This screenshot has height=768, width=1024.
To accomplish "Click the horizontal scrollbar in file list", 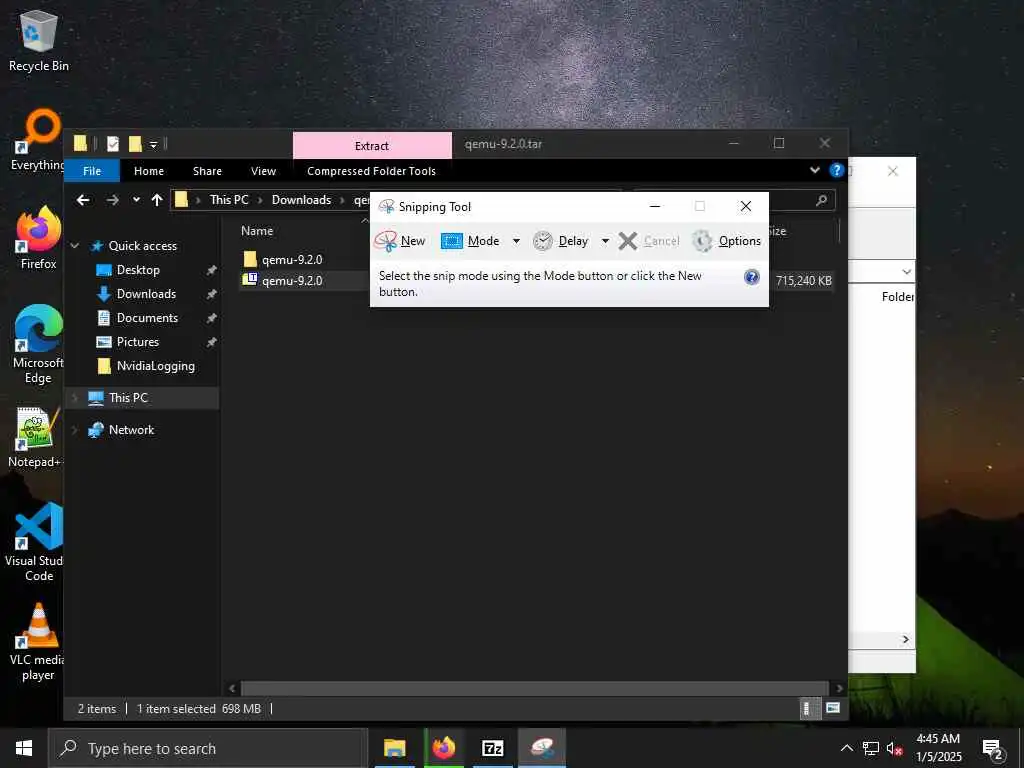I will click(535, 688).
